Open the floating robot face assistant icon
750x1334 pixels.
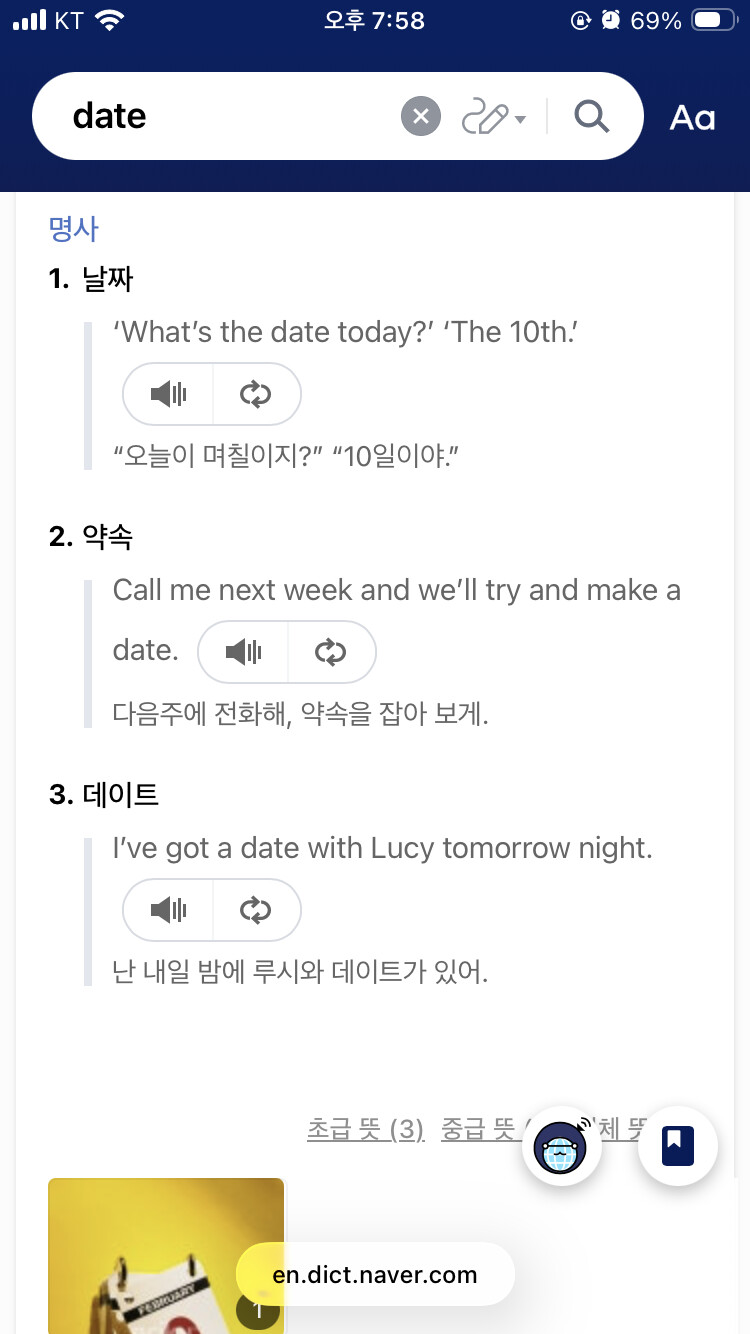[x=562, y=1146]
